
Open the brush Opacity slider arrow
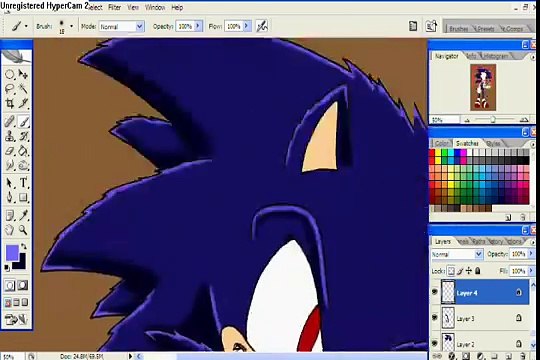[x=198, y=26]
